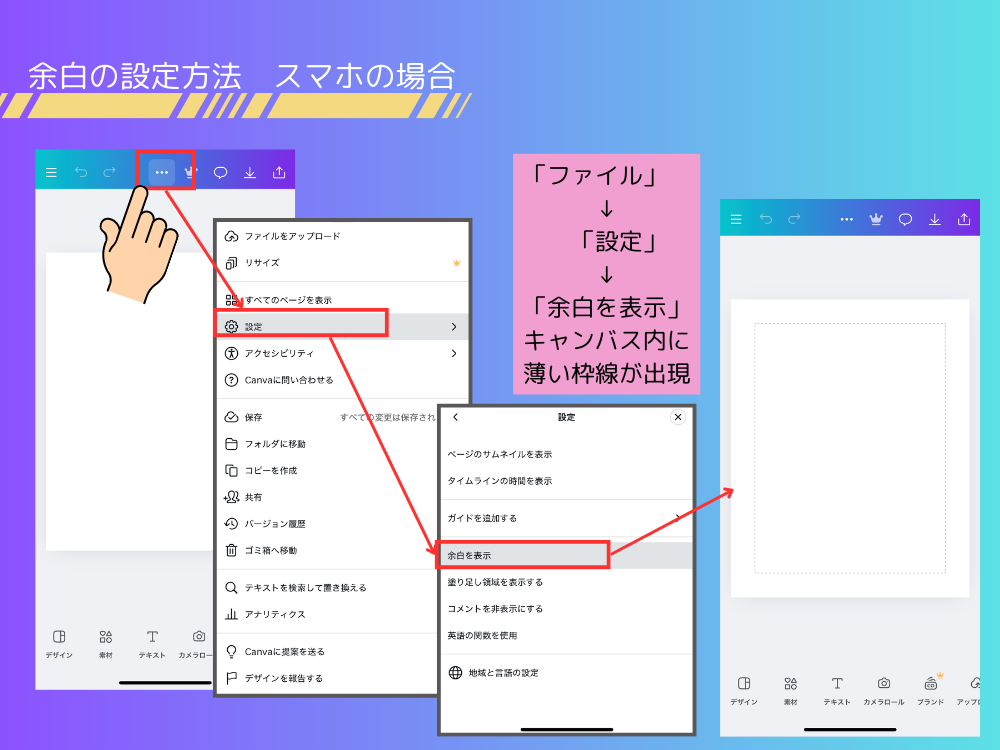Go back using the settings panel chevron

point(455,417)
